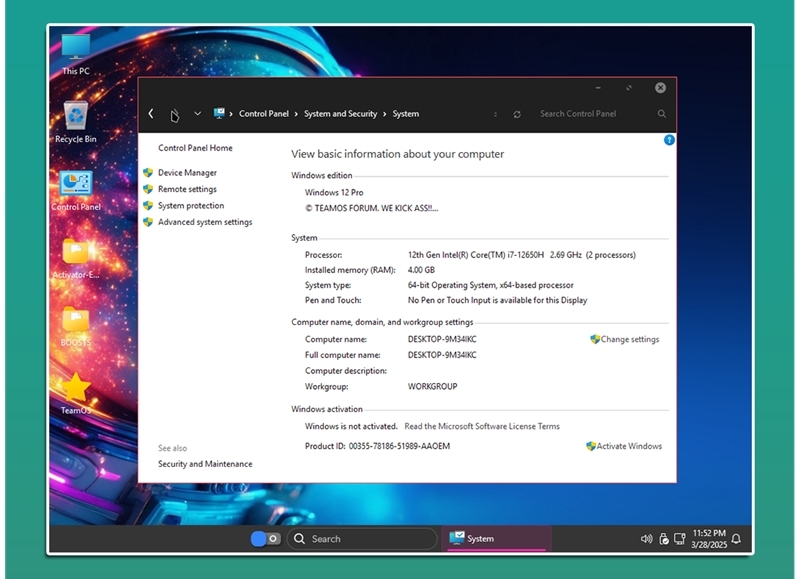This screenshot has width=800, height=579.
Task: Open the security lock tray icon
Action: tap(663, 539)
